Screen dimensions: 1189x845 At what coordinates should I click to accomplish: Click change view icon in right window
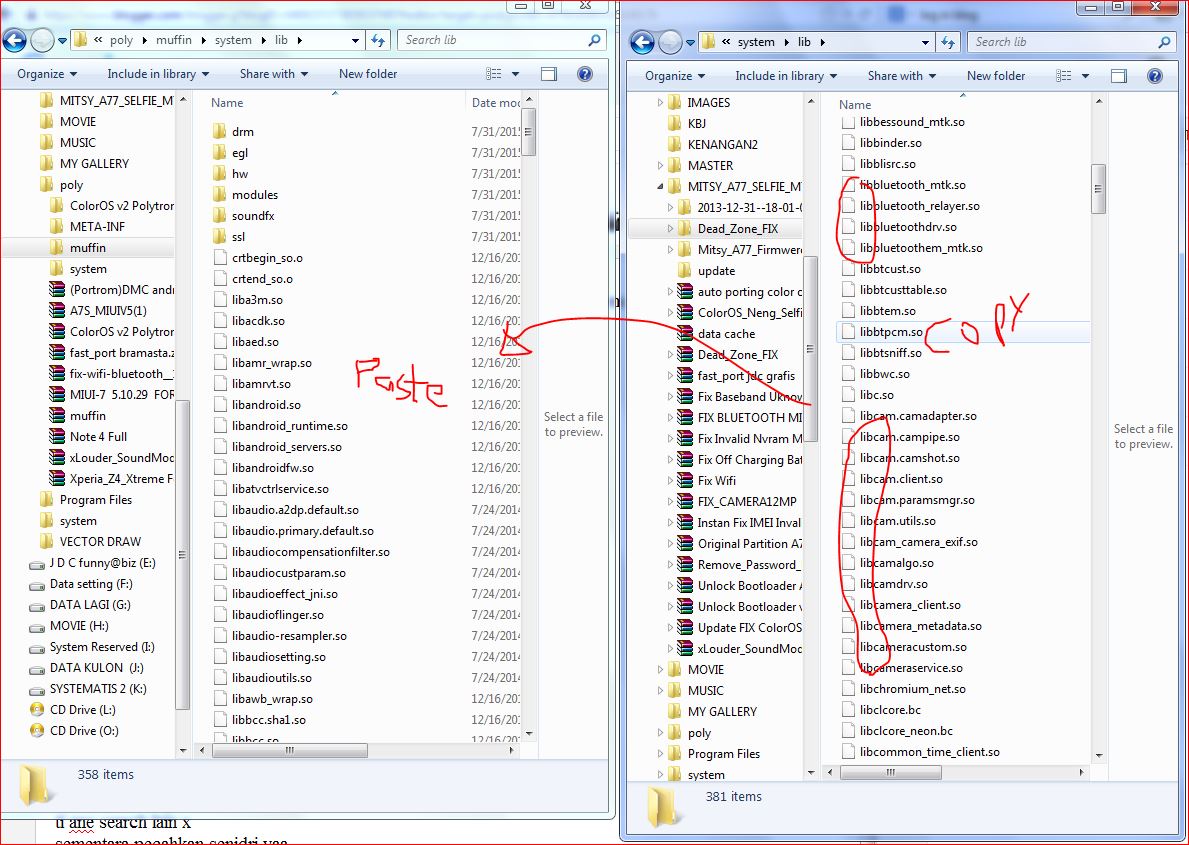[x=1064, y=76]
